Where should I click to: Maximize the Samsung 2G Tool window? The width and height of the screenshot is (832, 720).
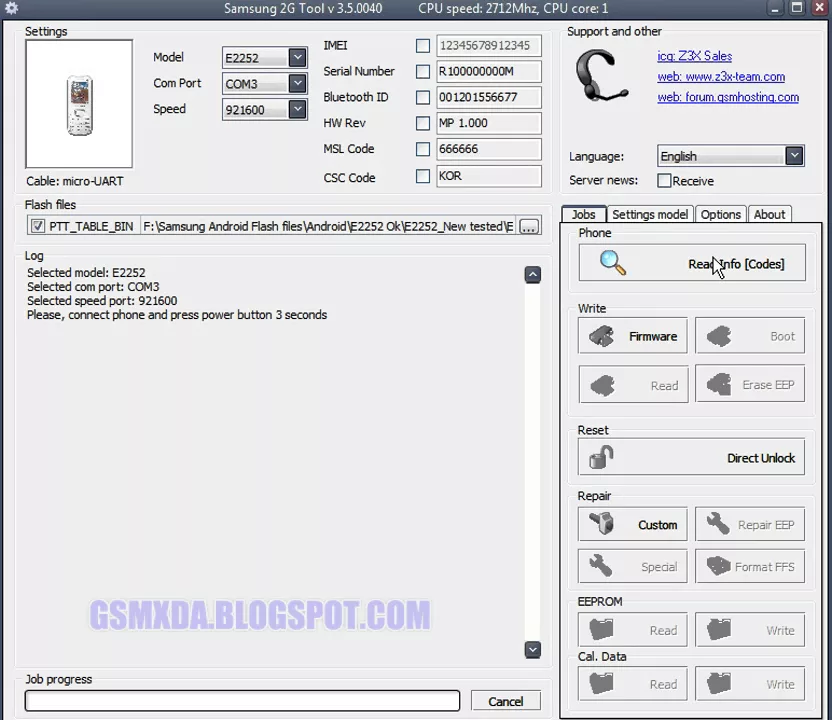[797, 8]
